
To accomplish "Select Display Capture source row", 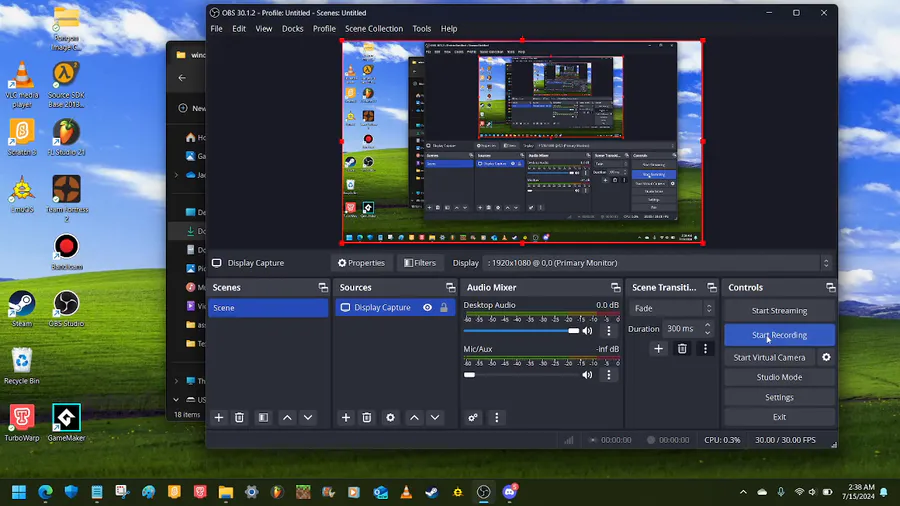I will tap(395, 308).
